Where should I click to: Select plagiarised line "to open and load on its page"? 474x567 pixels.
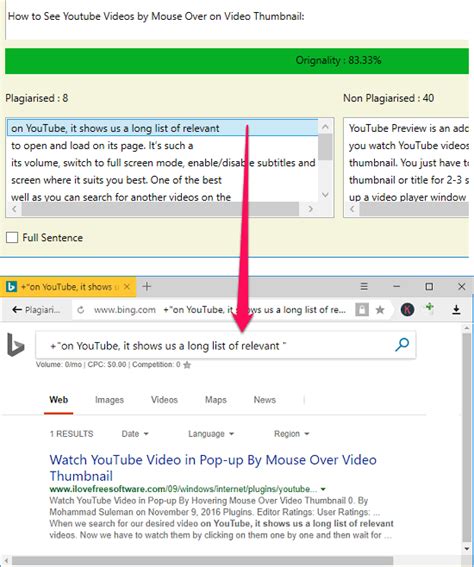click(x=162, y=145)
